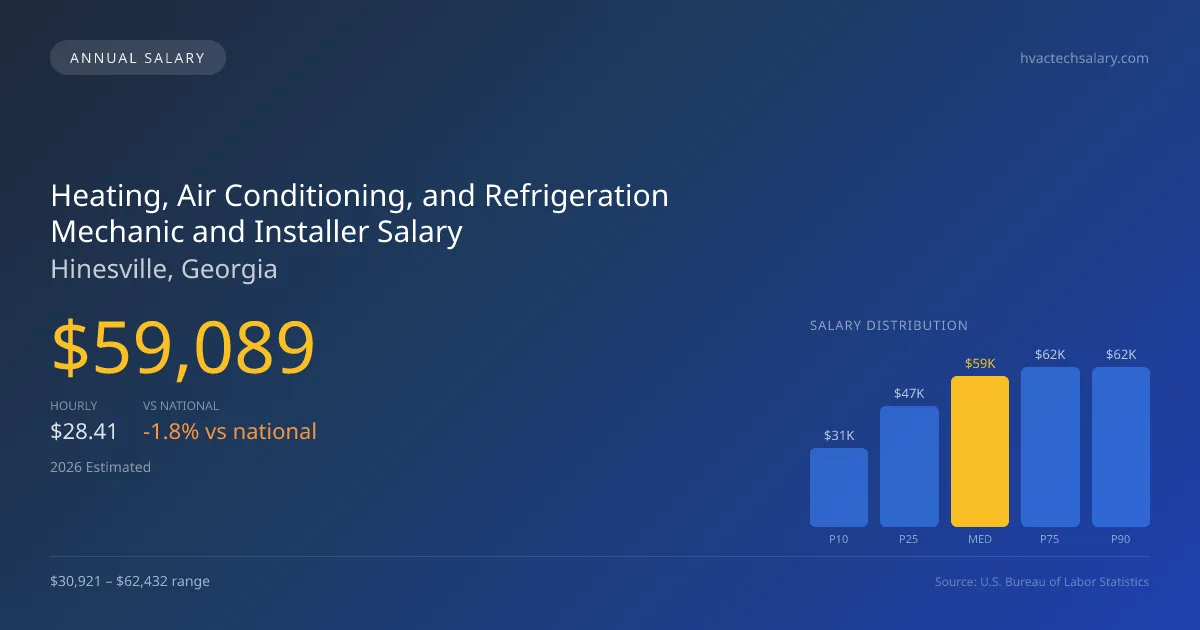Image resolution: width=1200 pixels, height=630 pixels.
Task: Click the job title heading
Action: click(359, 213)
